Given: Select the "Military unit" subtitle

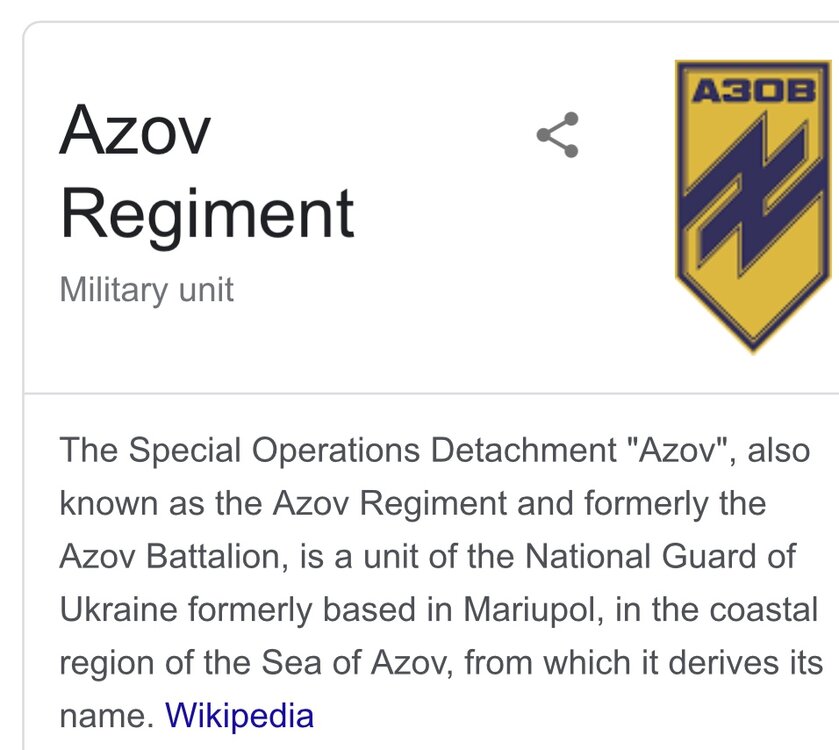Looking at the screenshot, I should [146, 290].
